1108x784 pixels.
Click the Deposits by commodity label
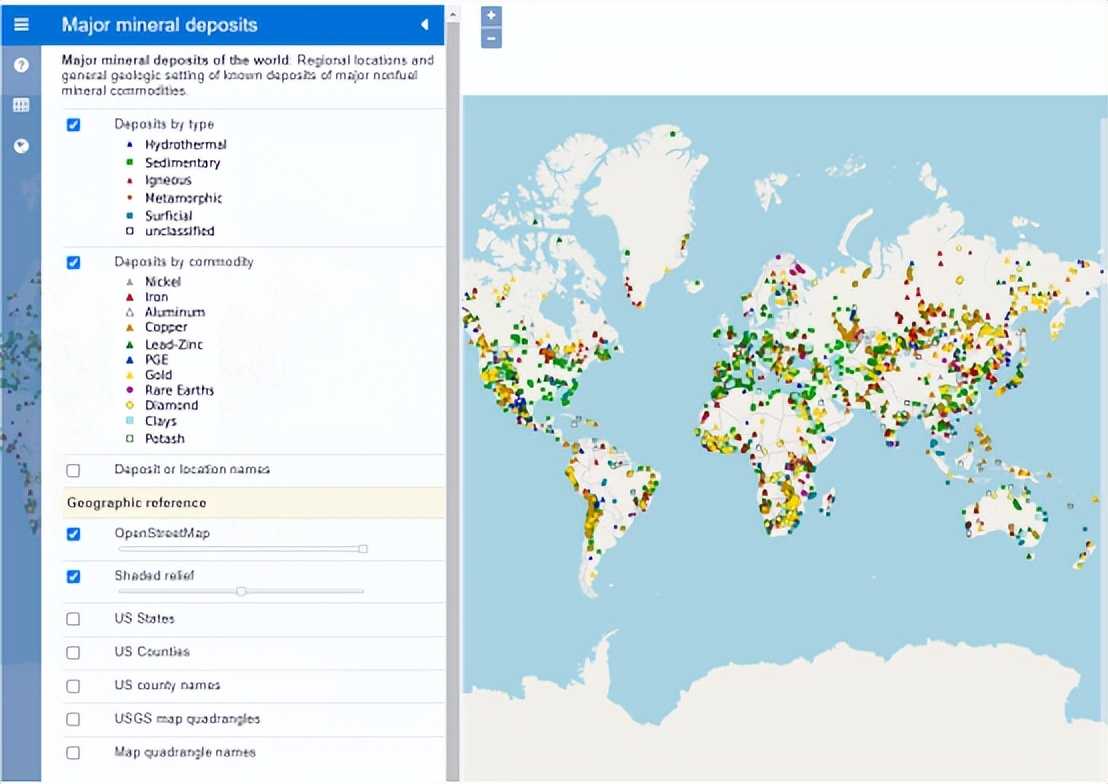[x=184, y=262]
